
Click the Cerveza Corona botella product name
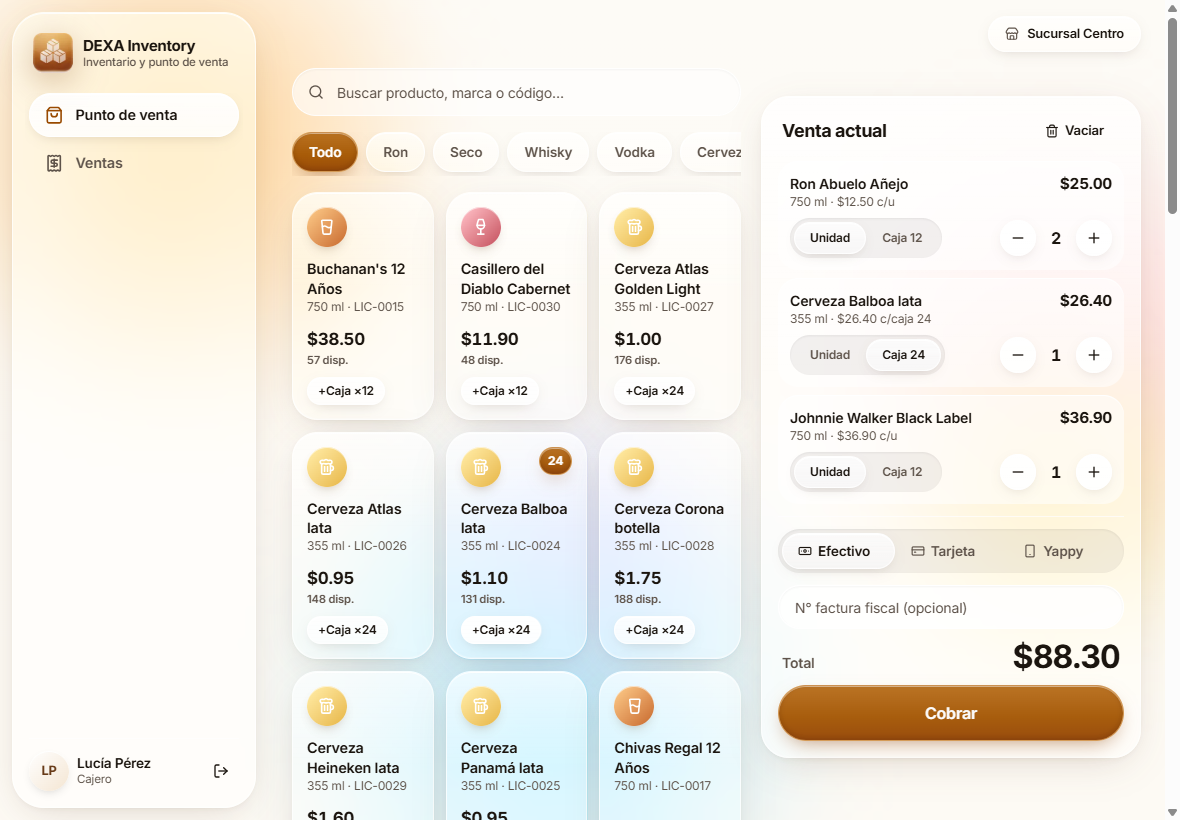[x=669, y=518]
